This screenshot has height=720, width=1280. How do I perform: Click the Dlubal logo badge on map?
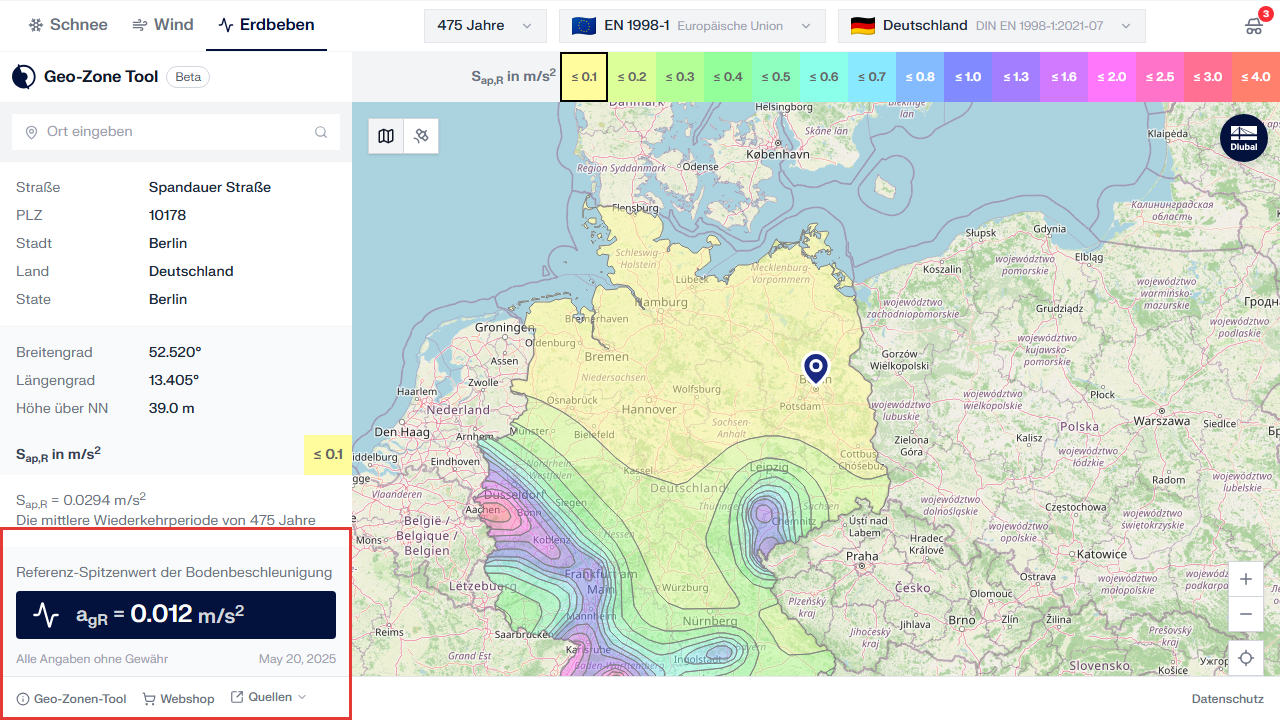click(1243, 138)
